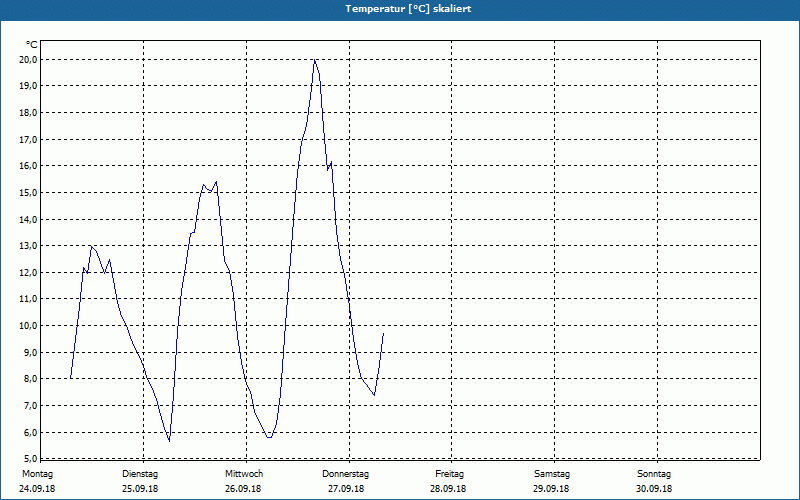Click the 17,0 y-axis label
800x500 pixels.
(x=29, y=139)
